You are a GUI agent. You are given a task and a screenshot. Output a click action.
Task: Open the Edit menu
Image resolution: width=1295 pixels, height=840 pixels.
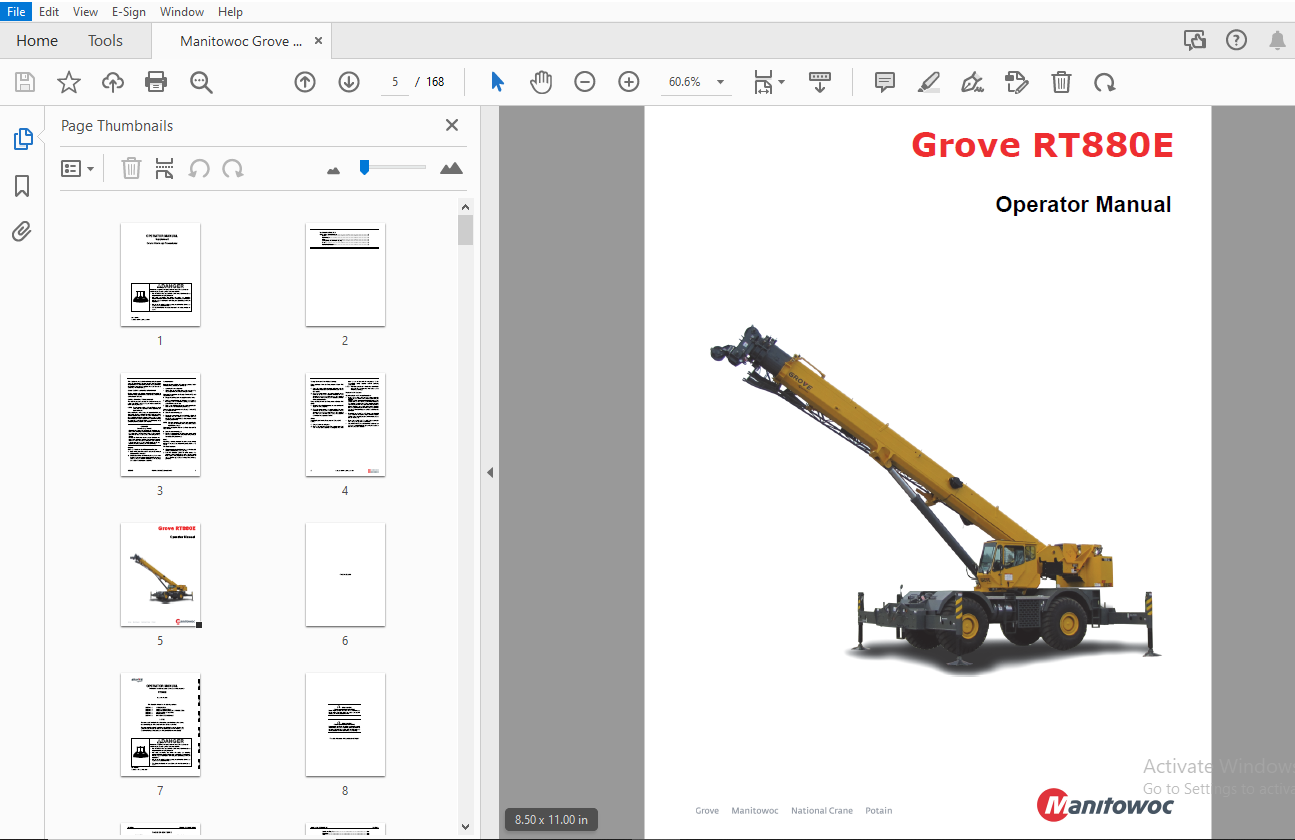pos(49,12)
